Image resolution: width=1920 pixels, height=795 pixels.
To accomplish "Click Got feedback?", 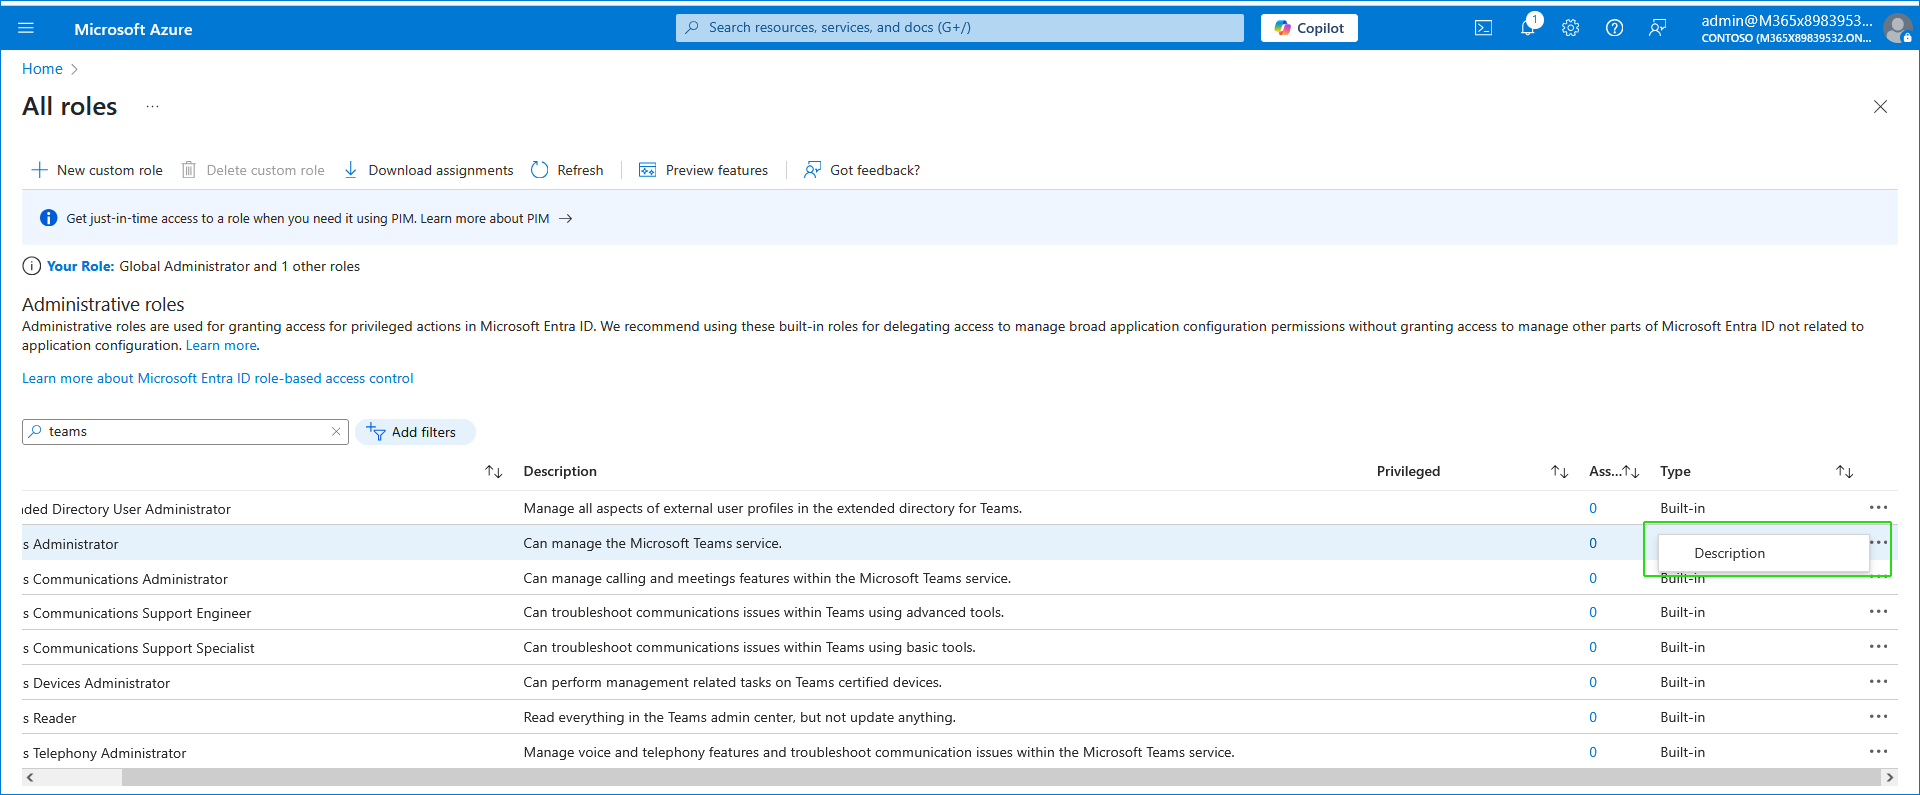I will [862, 170].
